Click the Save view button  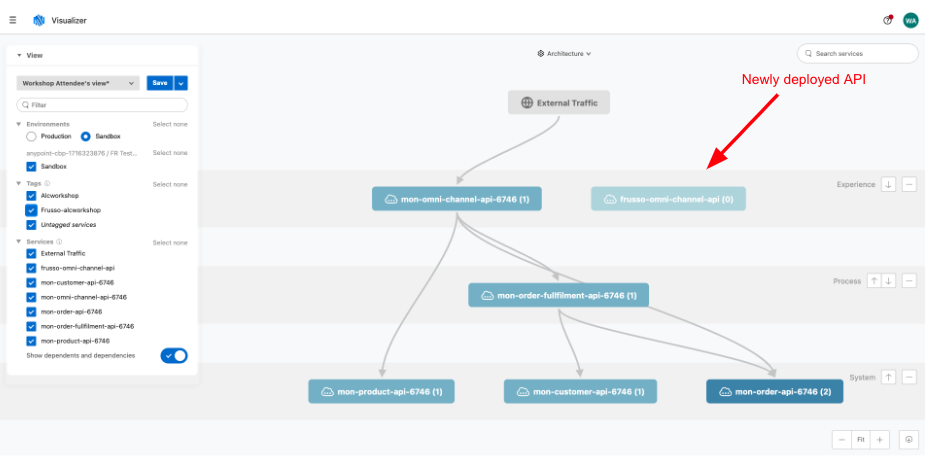tap(159, 83)
